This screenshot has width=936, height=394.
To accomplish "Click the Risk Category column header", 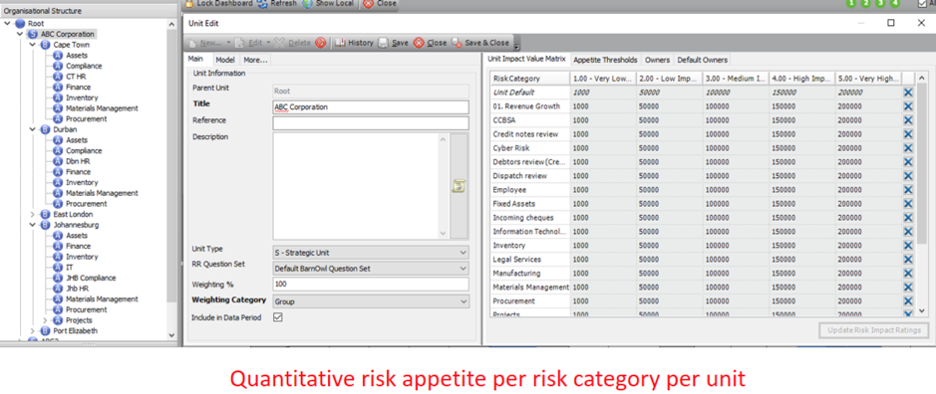I will click(x=530, y=78).
